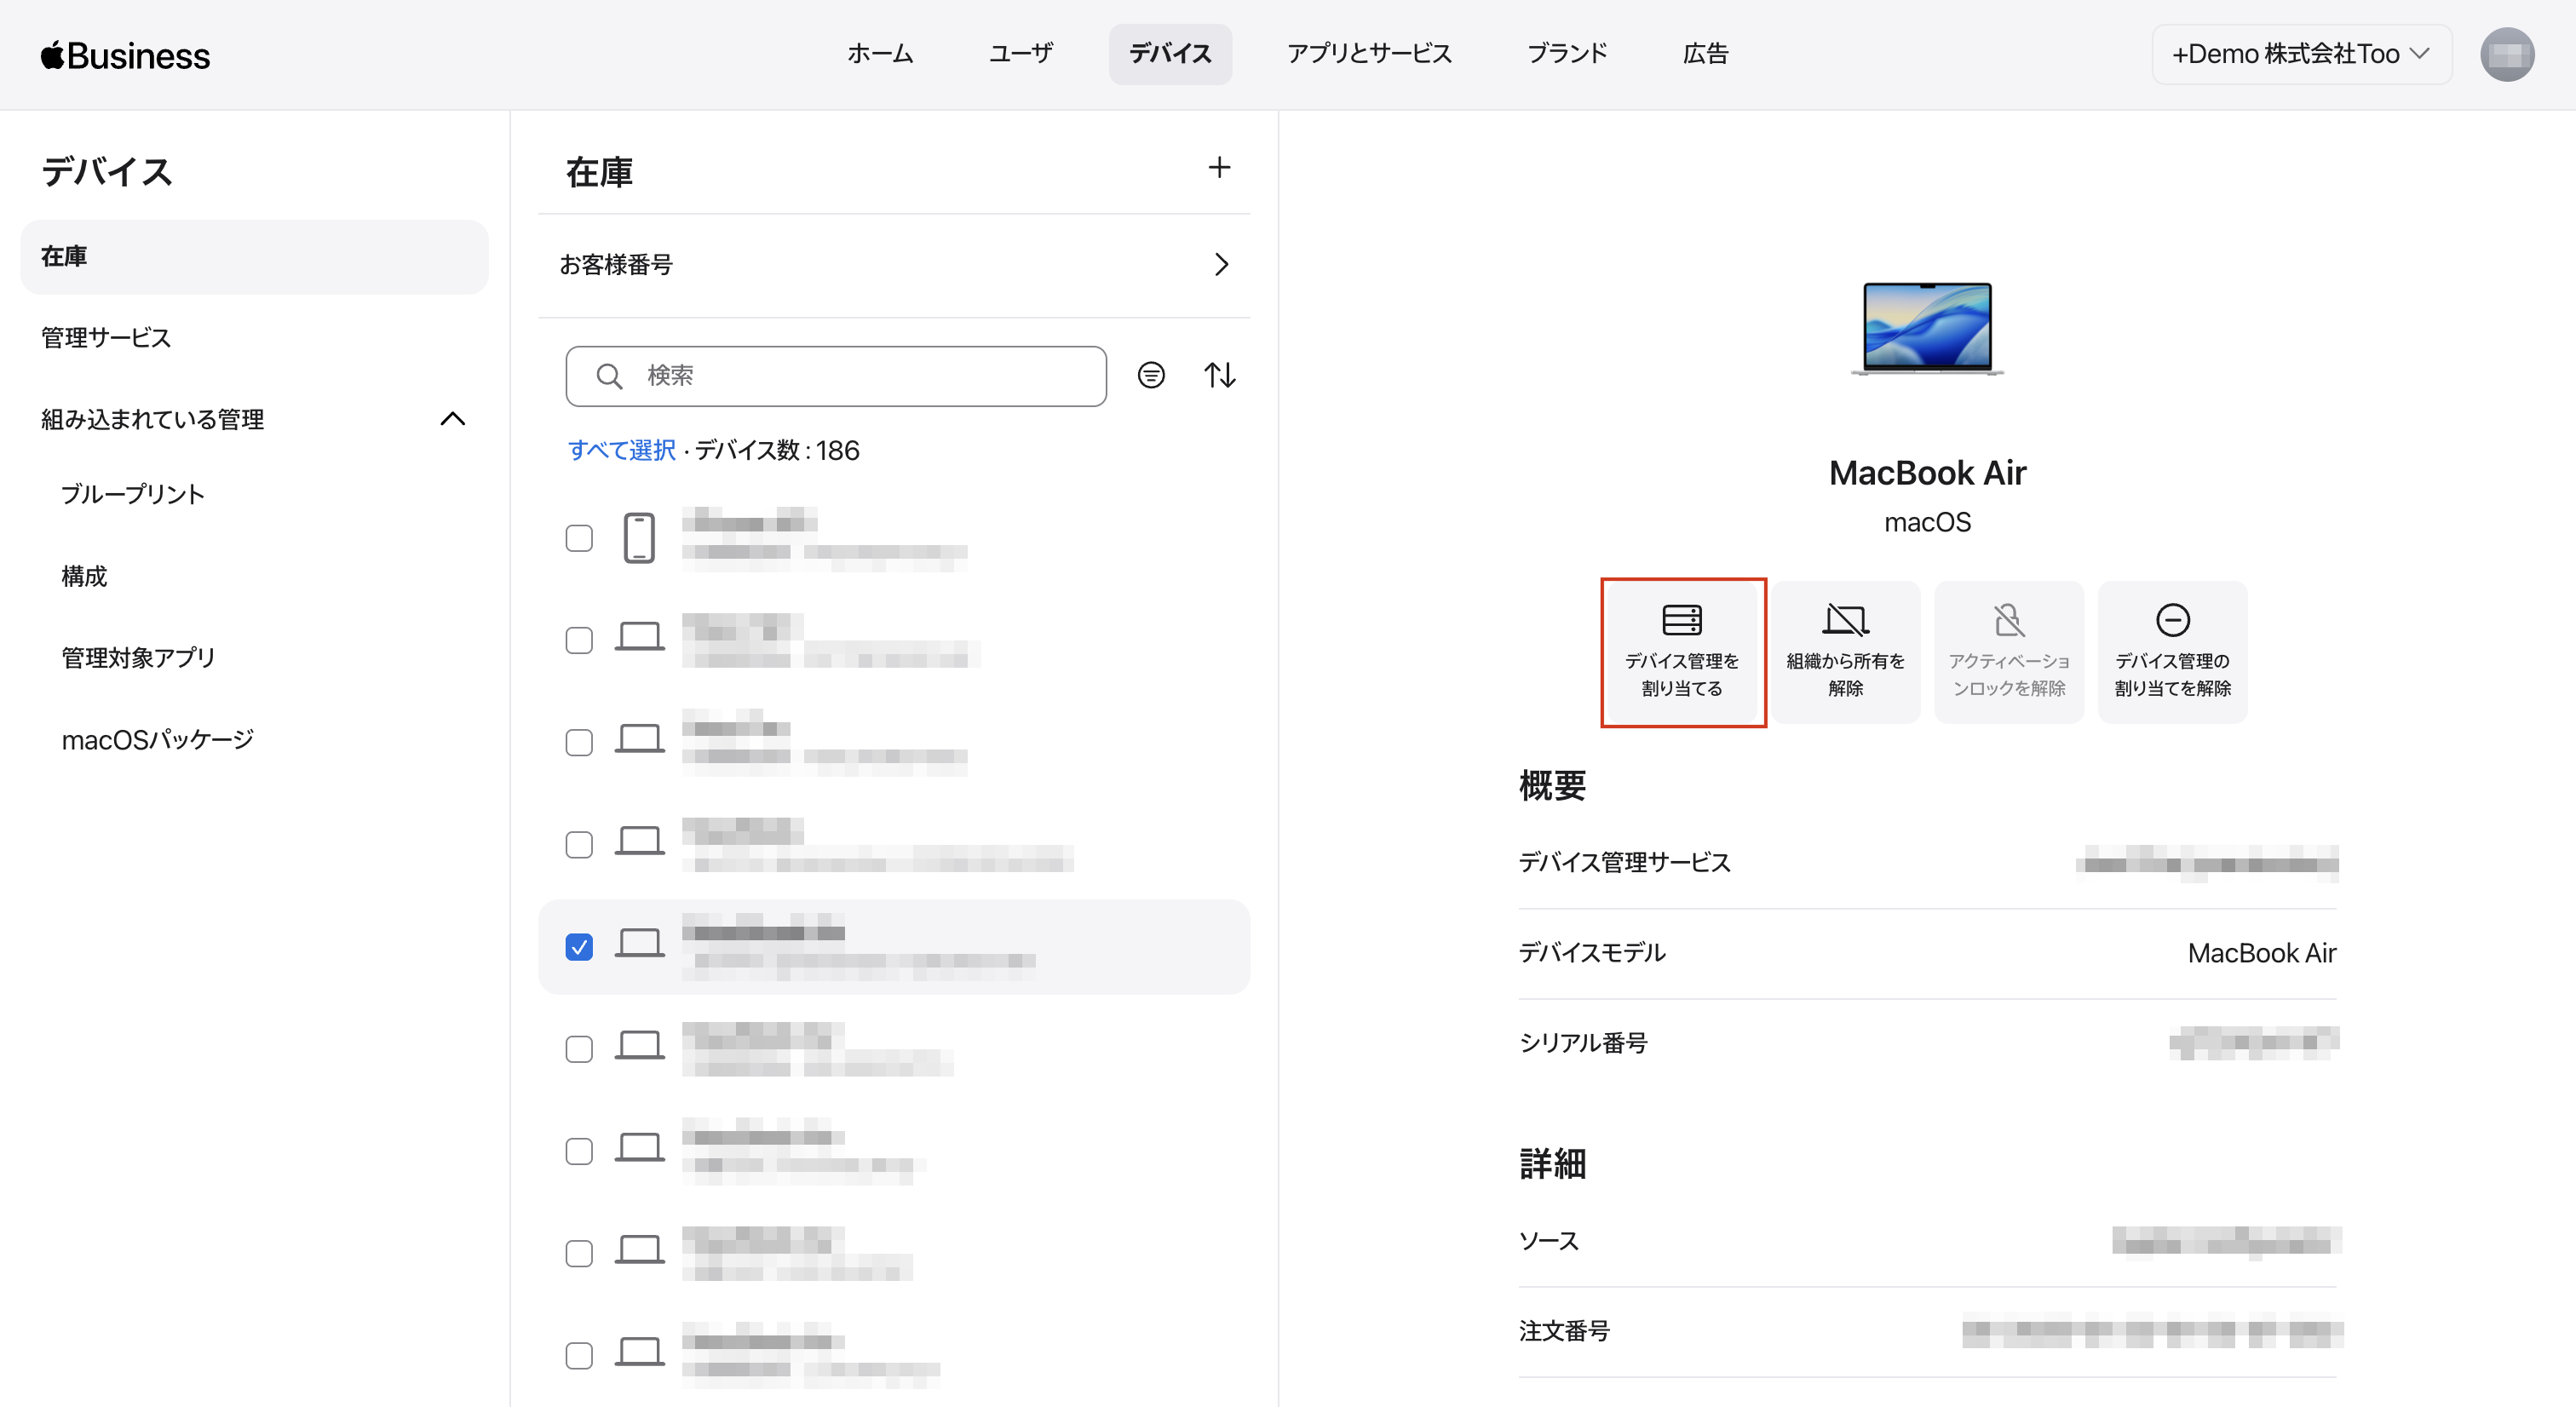Open the +Demo 株式会社Too organization dropdown
Image resolution: width=2576 pixels, height=1407 pixels.
pyautogui.click(x=2301, y=54)
